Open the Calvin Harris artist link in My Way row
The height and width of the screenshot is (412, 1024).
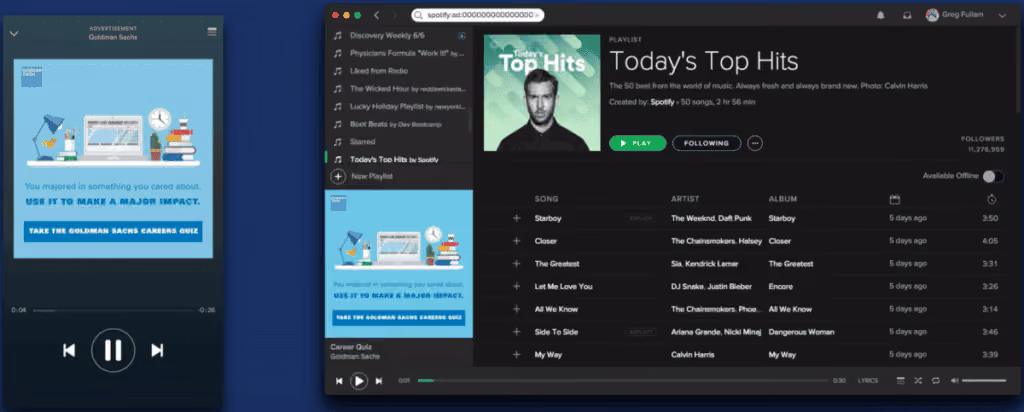692,355
